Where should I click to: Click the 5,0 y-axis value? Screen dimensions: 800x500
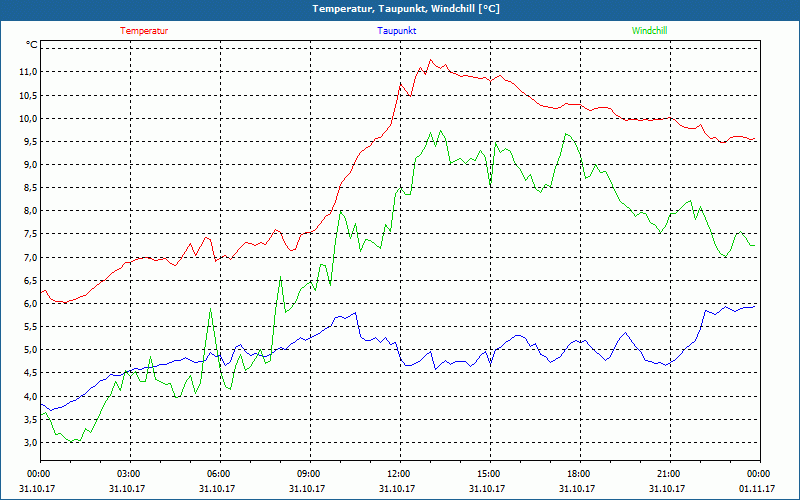[30, 350]
